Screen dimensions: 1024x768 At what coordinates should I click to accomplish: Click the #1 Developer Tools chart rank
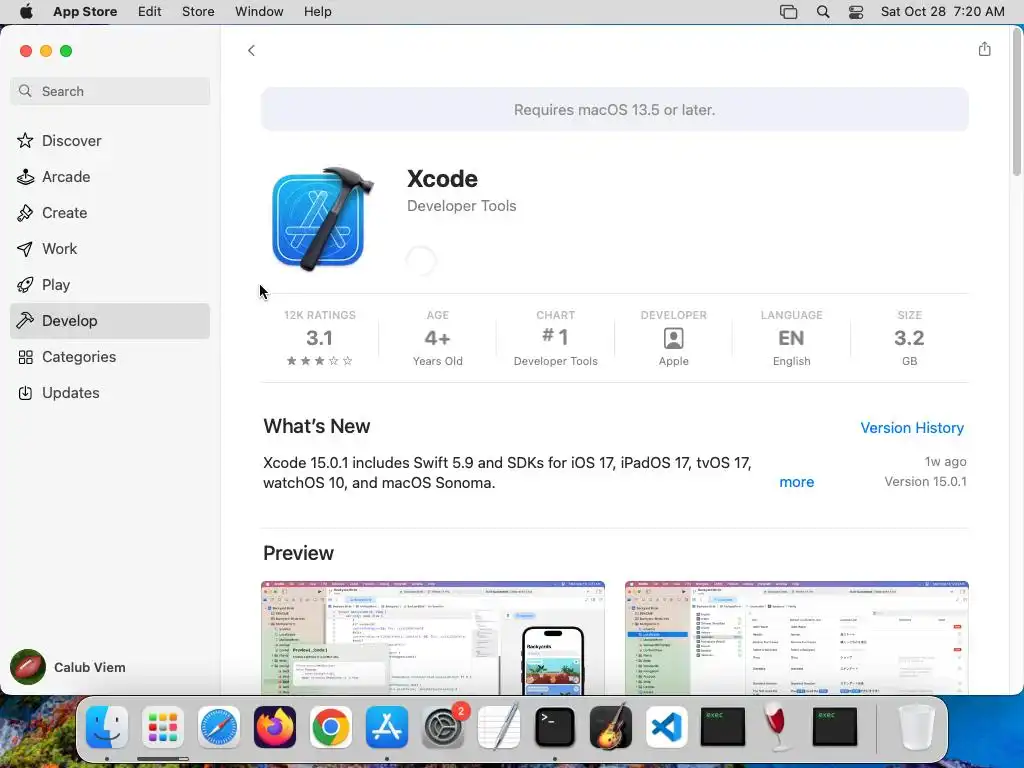coord(555,338)
